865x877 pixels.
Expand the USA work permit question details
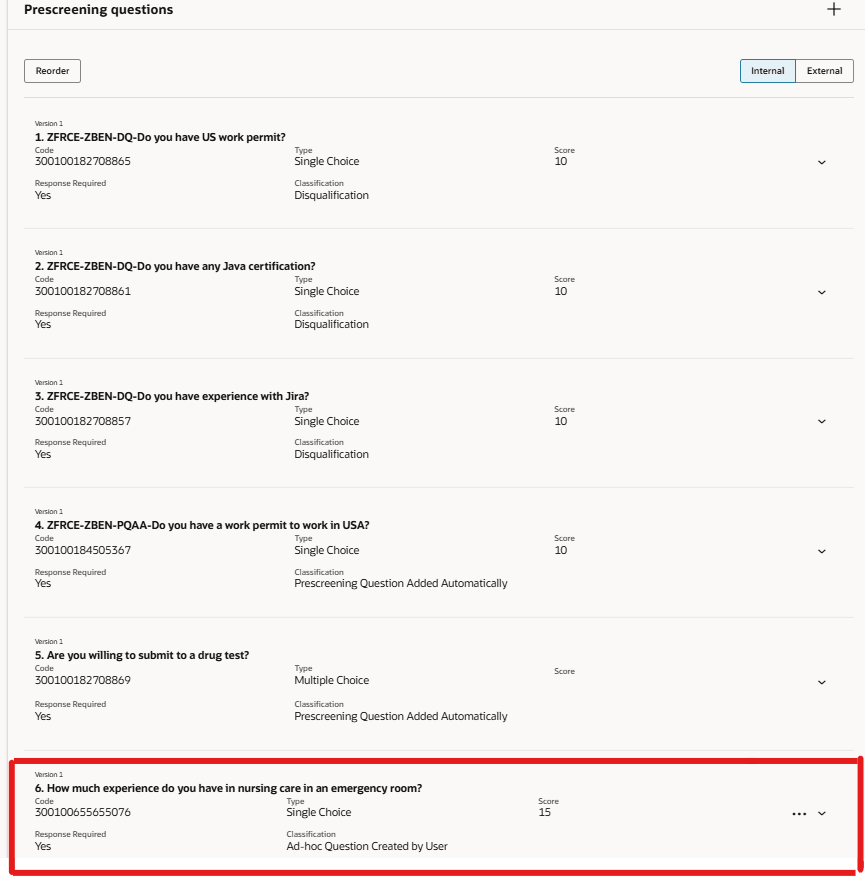tap(821, 550)
